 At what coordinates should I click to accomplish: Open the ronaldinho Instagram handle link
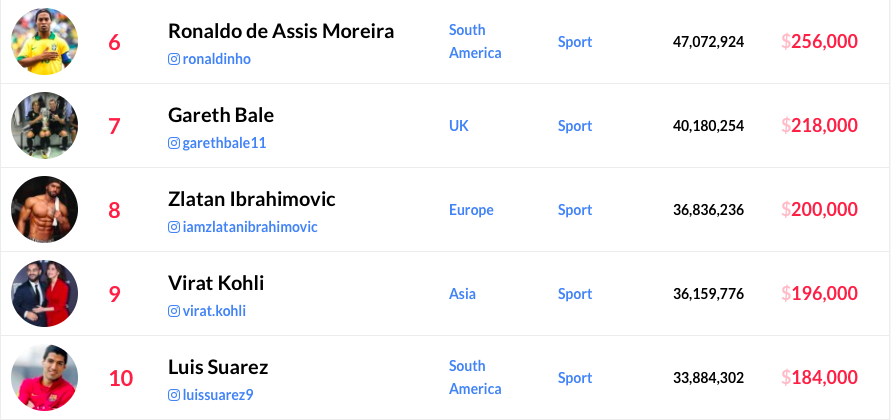pos(217,59)
